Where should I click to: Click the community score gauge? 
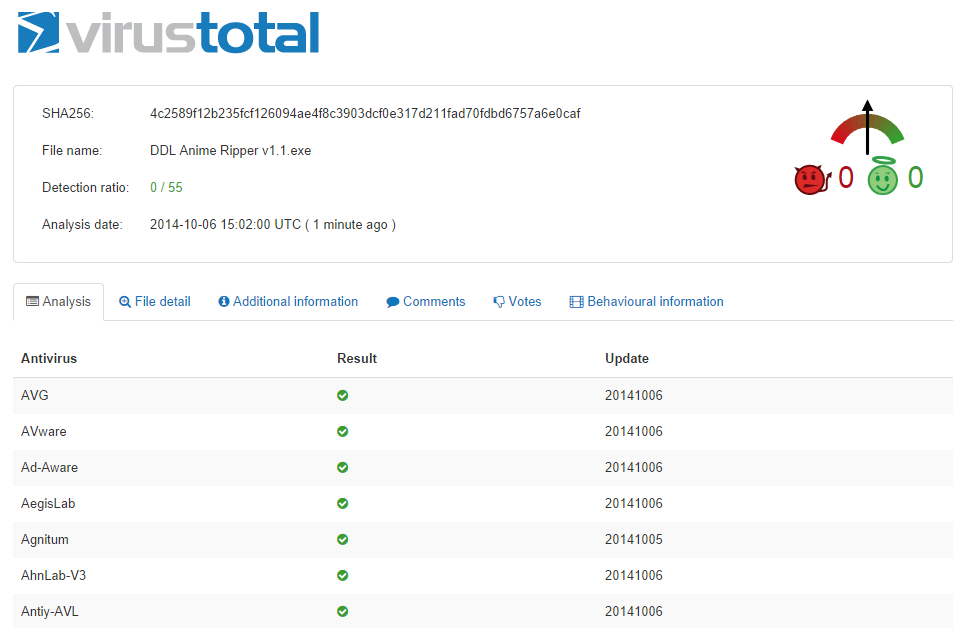coord(867,128)
